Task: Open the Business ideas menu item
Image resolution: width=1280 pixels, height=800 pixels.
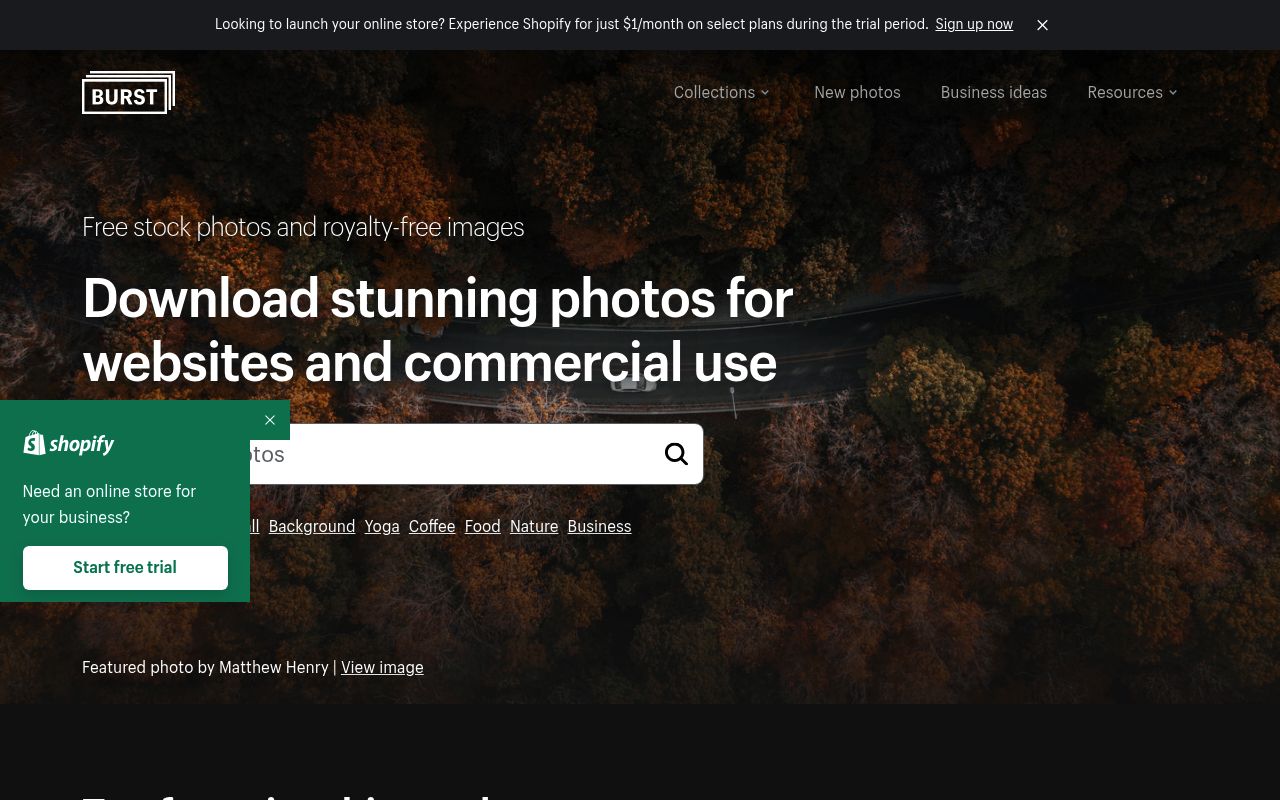Action: point(993,92)
